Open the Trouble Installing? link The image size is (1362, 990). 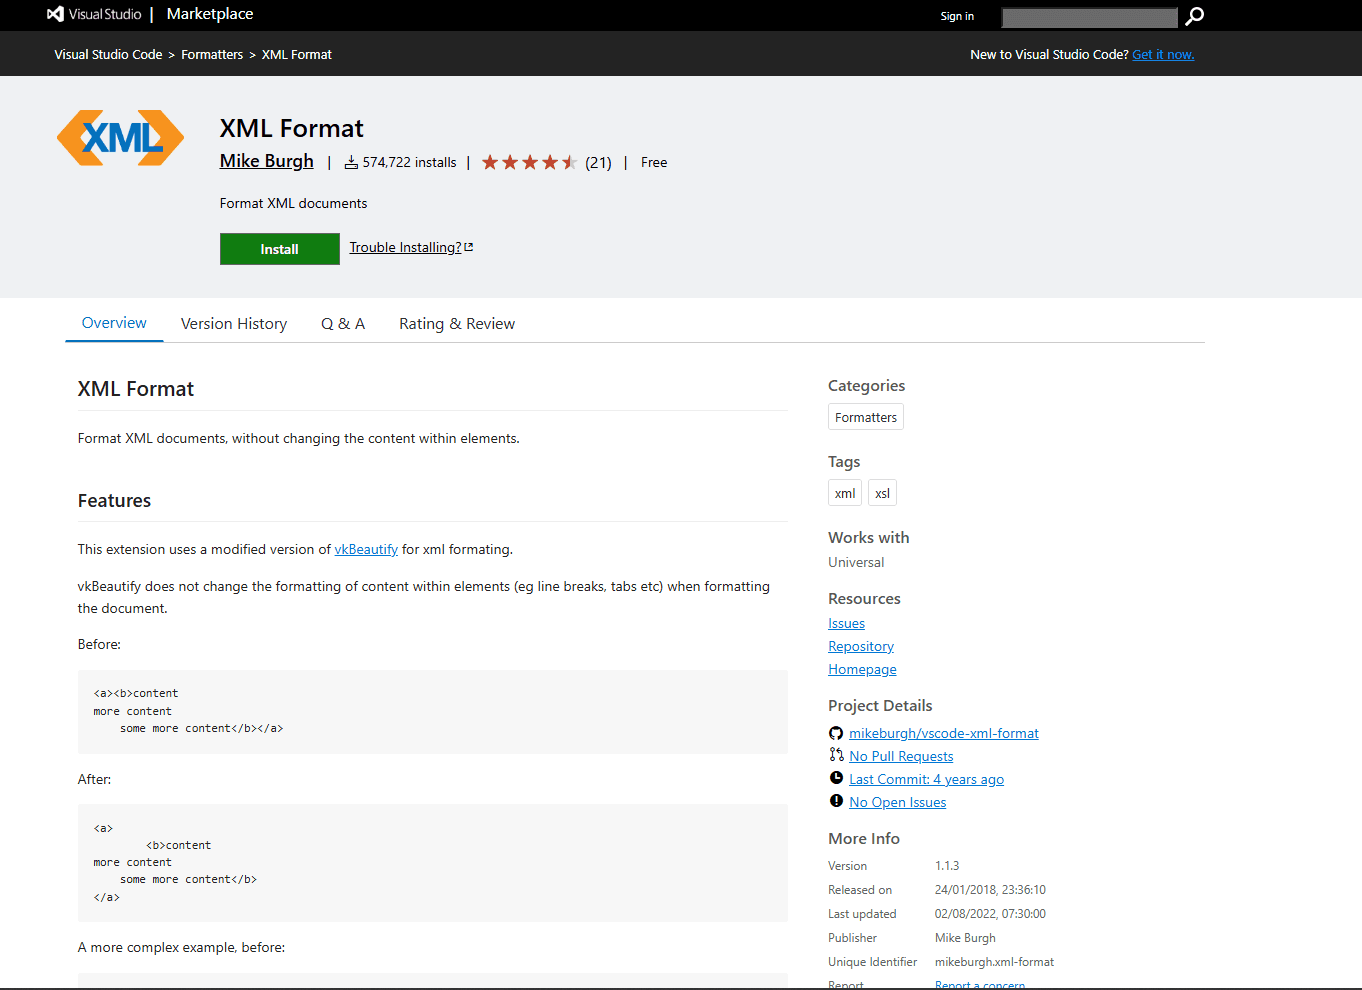(405, 247)
